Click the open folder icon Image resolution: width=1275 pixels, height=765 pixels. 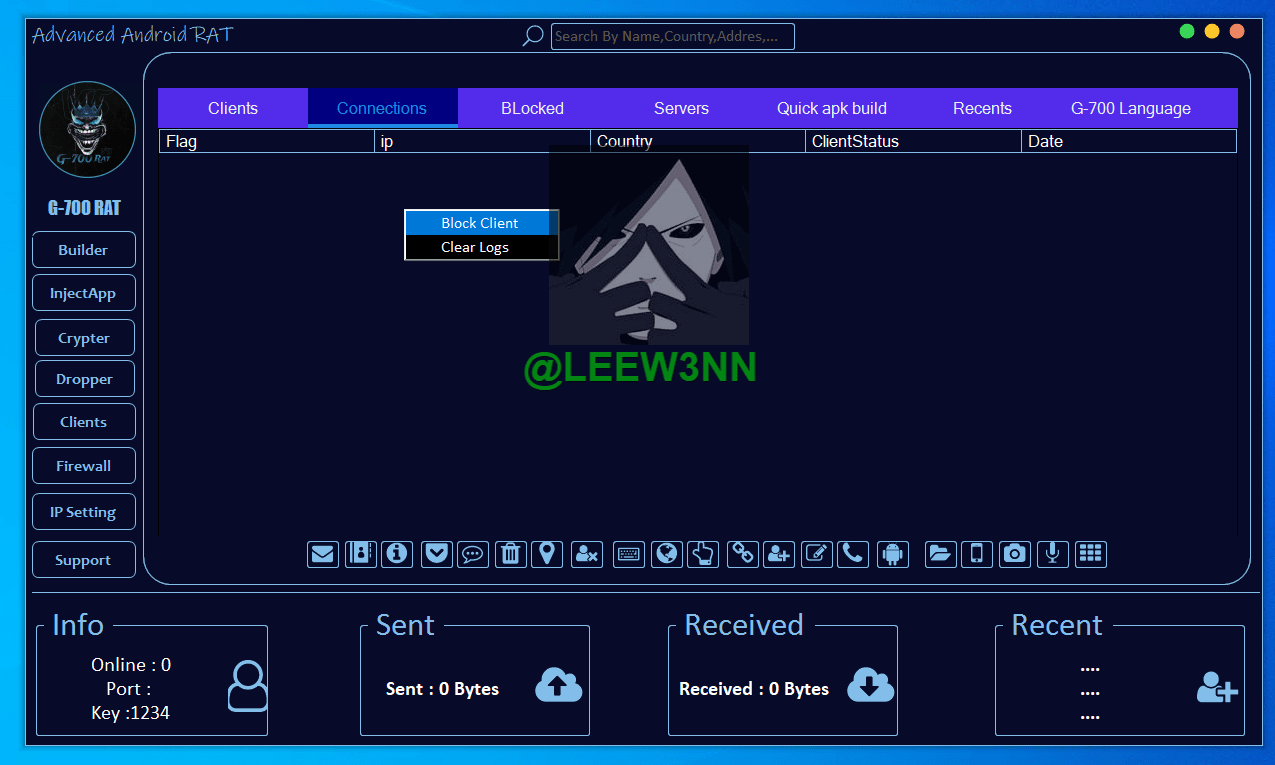click(x=940, y=554)
